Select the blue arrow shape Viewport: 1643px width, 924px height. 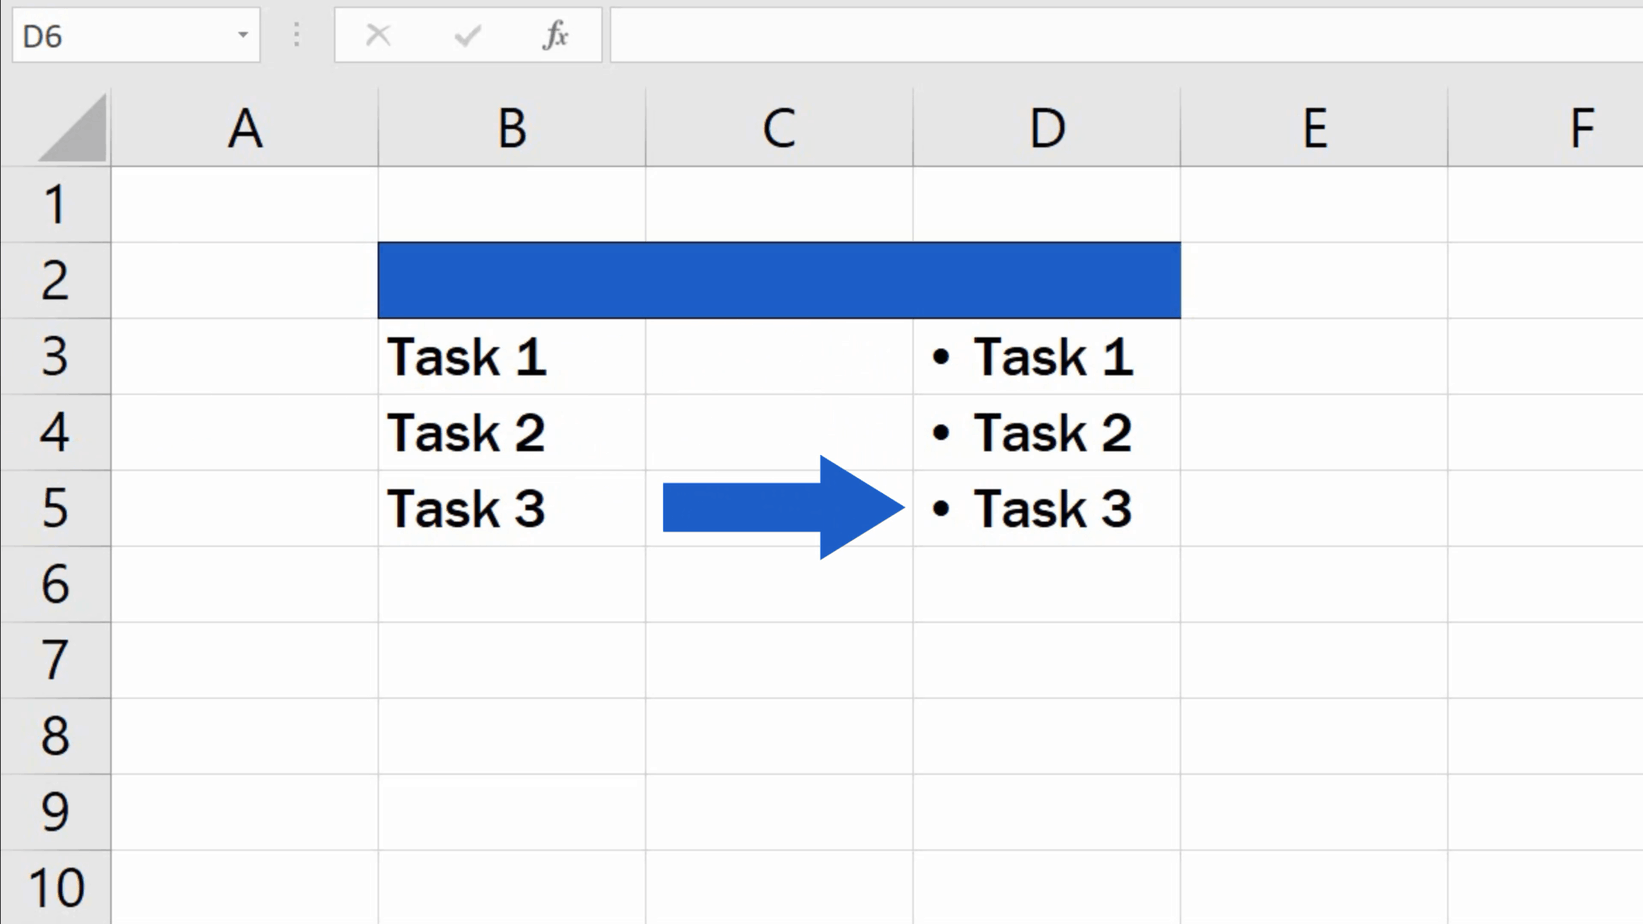(790, 508)
